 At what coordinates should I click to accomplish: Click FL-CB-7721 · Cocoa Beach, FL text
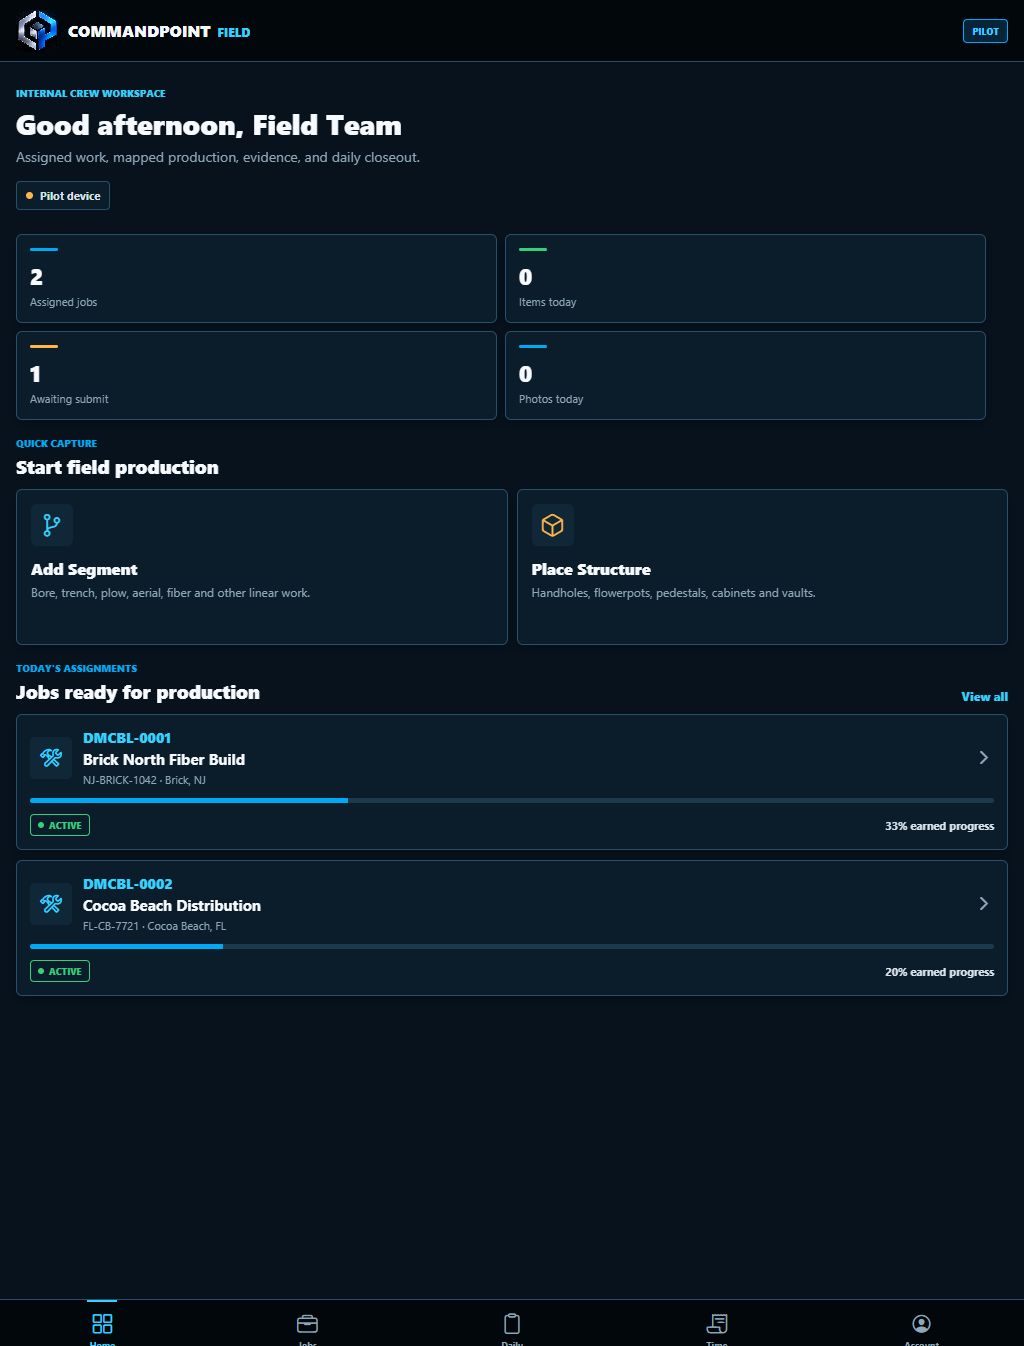(x=154, y=926)
